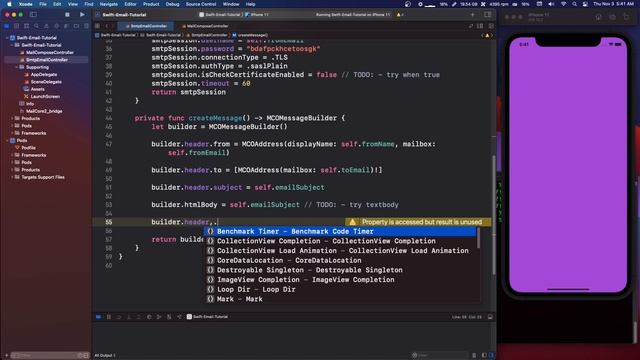This screenshot has height=360, width=640.
Task: Go back in editor history
Action: pos(107,26)
